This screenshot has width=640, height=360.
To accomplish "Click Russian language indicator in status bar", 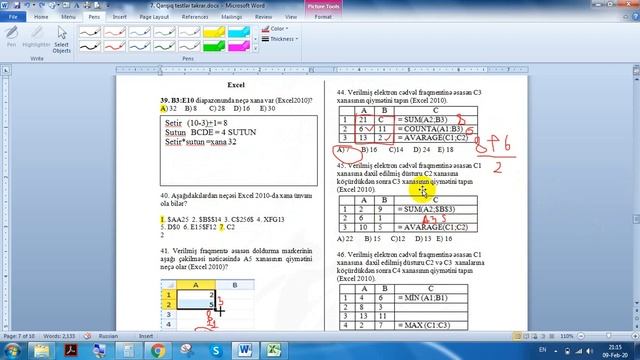I will (x=108, y=336).
